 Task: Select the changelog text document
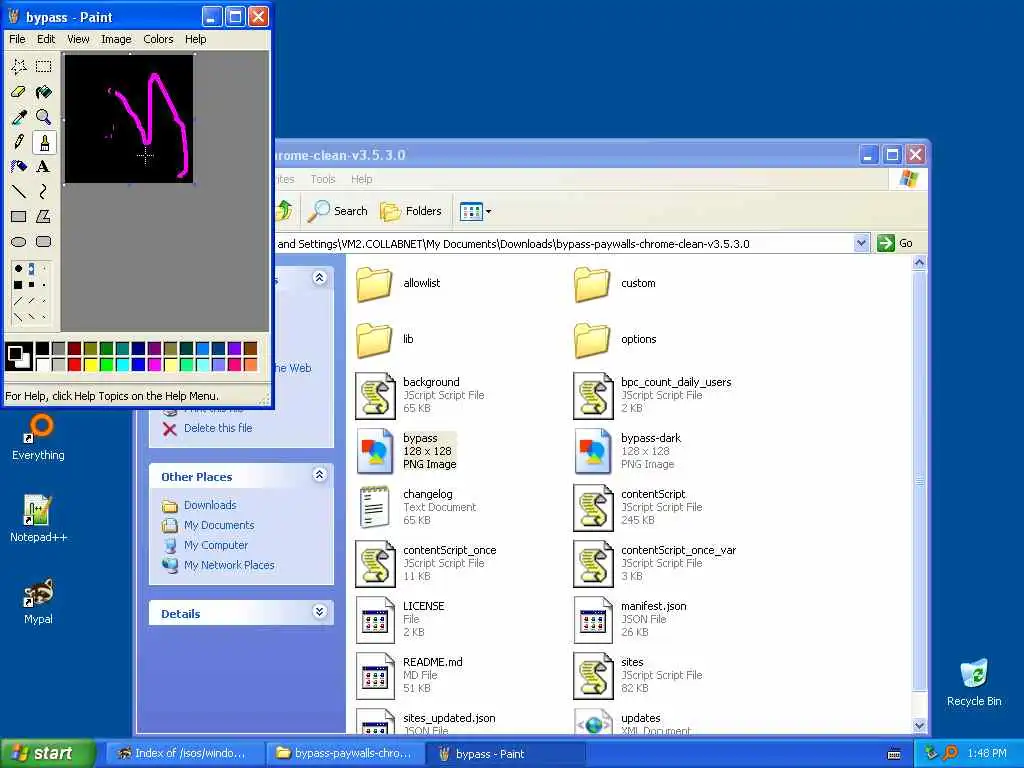417,507
